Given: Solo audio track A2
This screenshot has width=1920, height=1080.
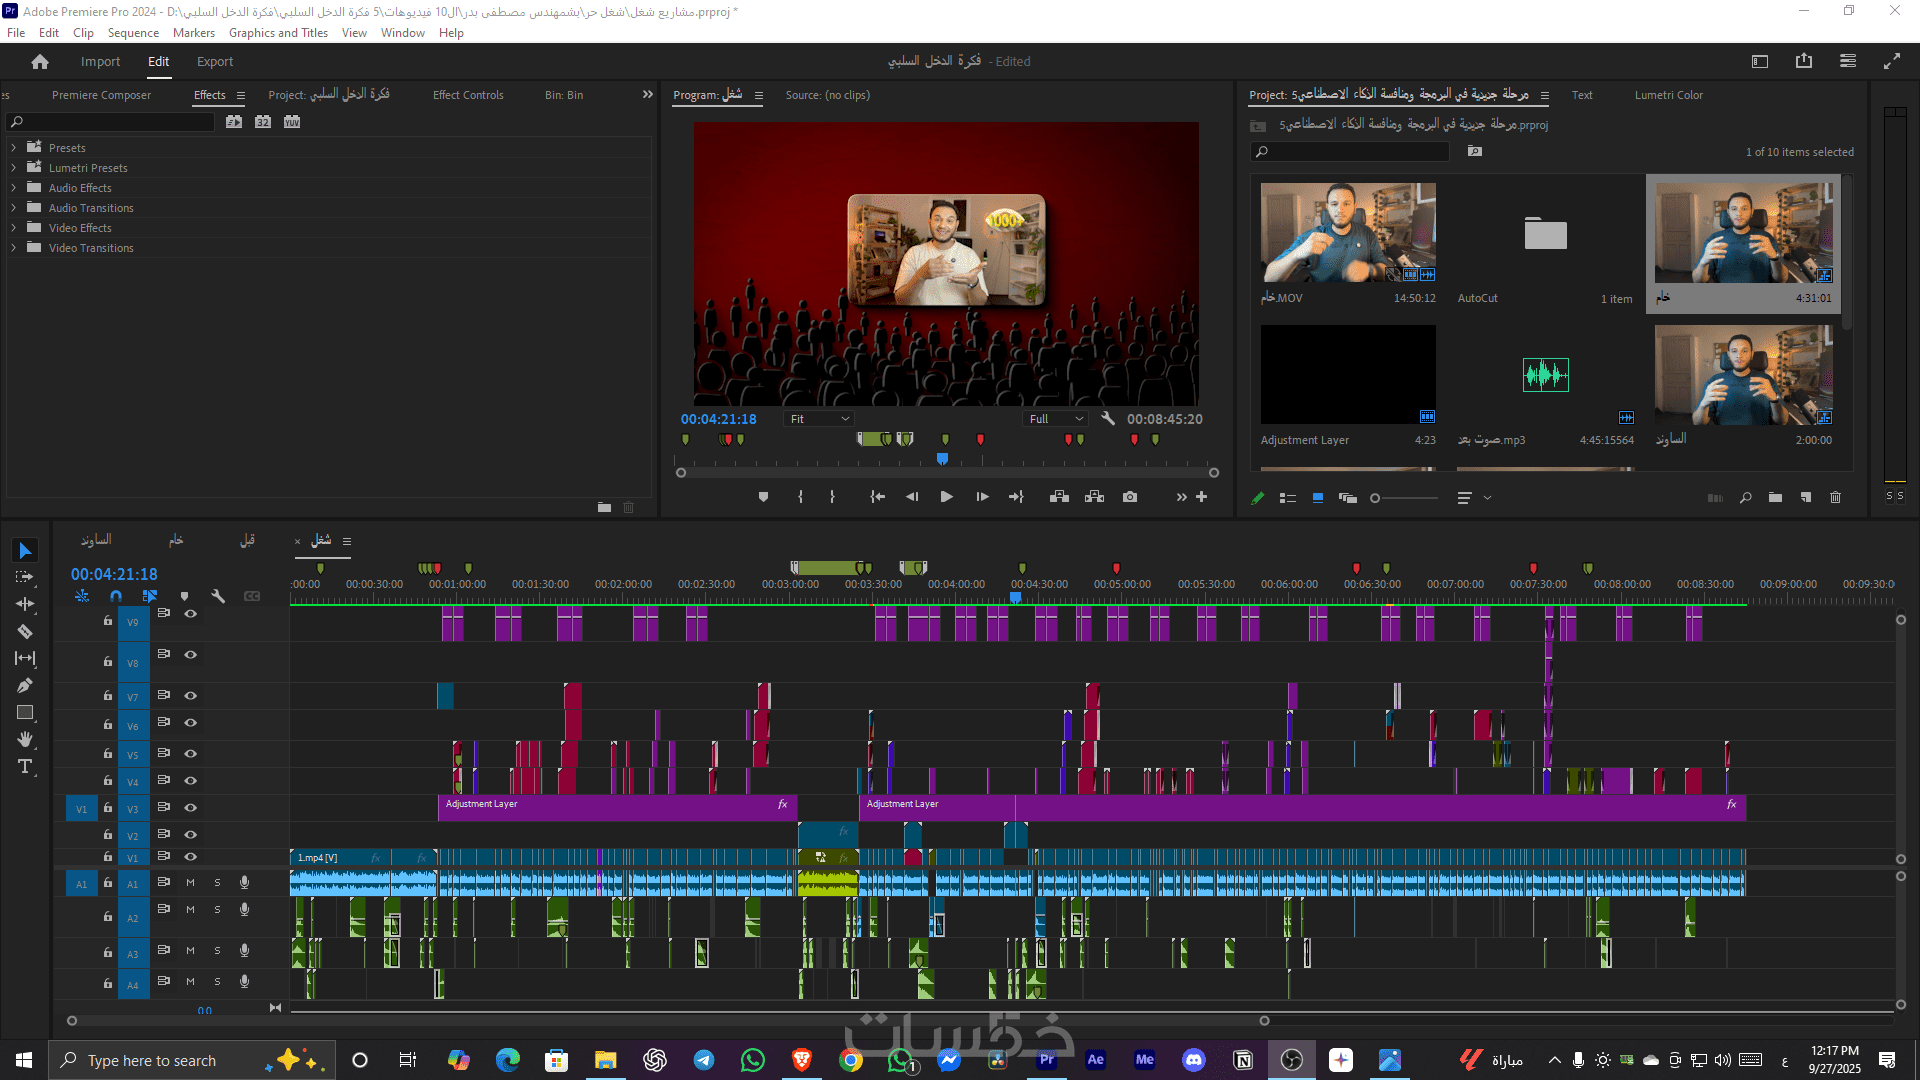Looking at the screenshot, I should point(217,910).
